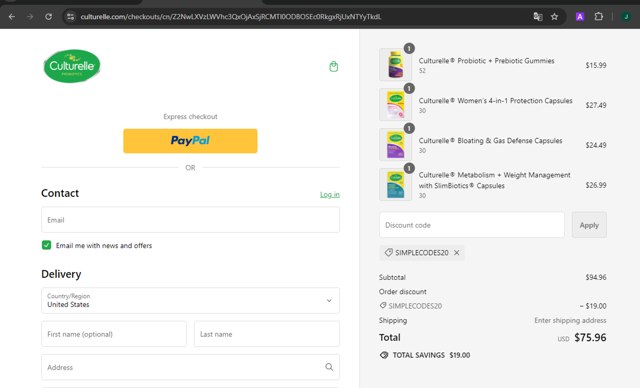Click the address search magnifier icon

click(x=329, y=367)
